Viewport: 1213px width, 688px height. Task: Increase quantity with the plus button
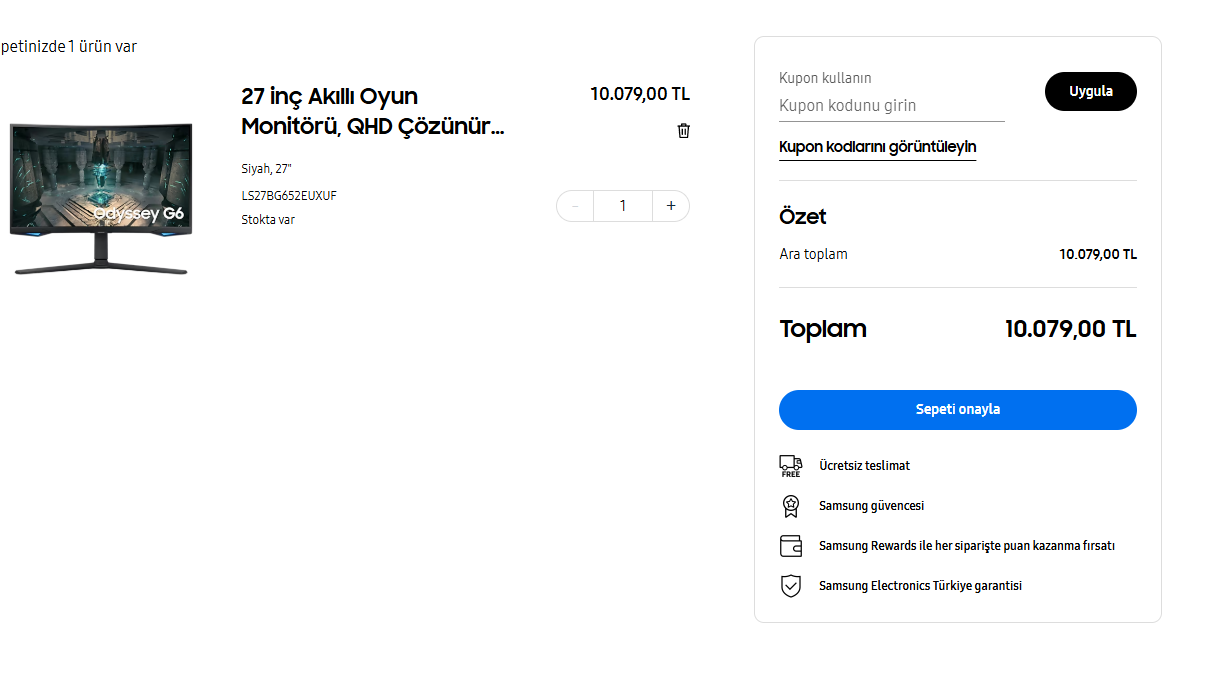[671, 206]
